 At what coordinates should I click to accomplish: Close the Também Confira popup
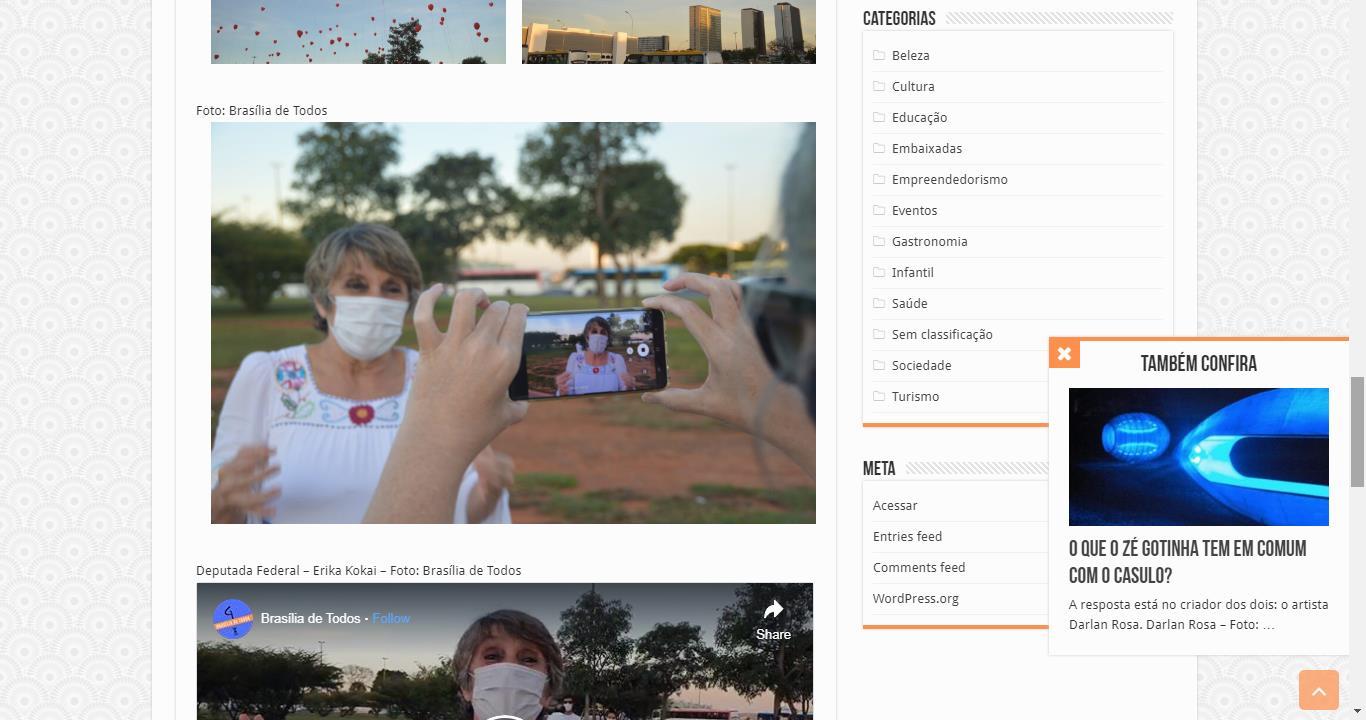[x=1064, y=353]
